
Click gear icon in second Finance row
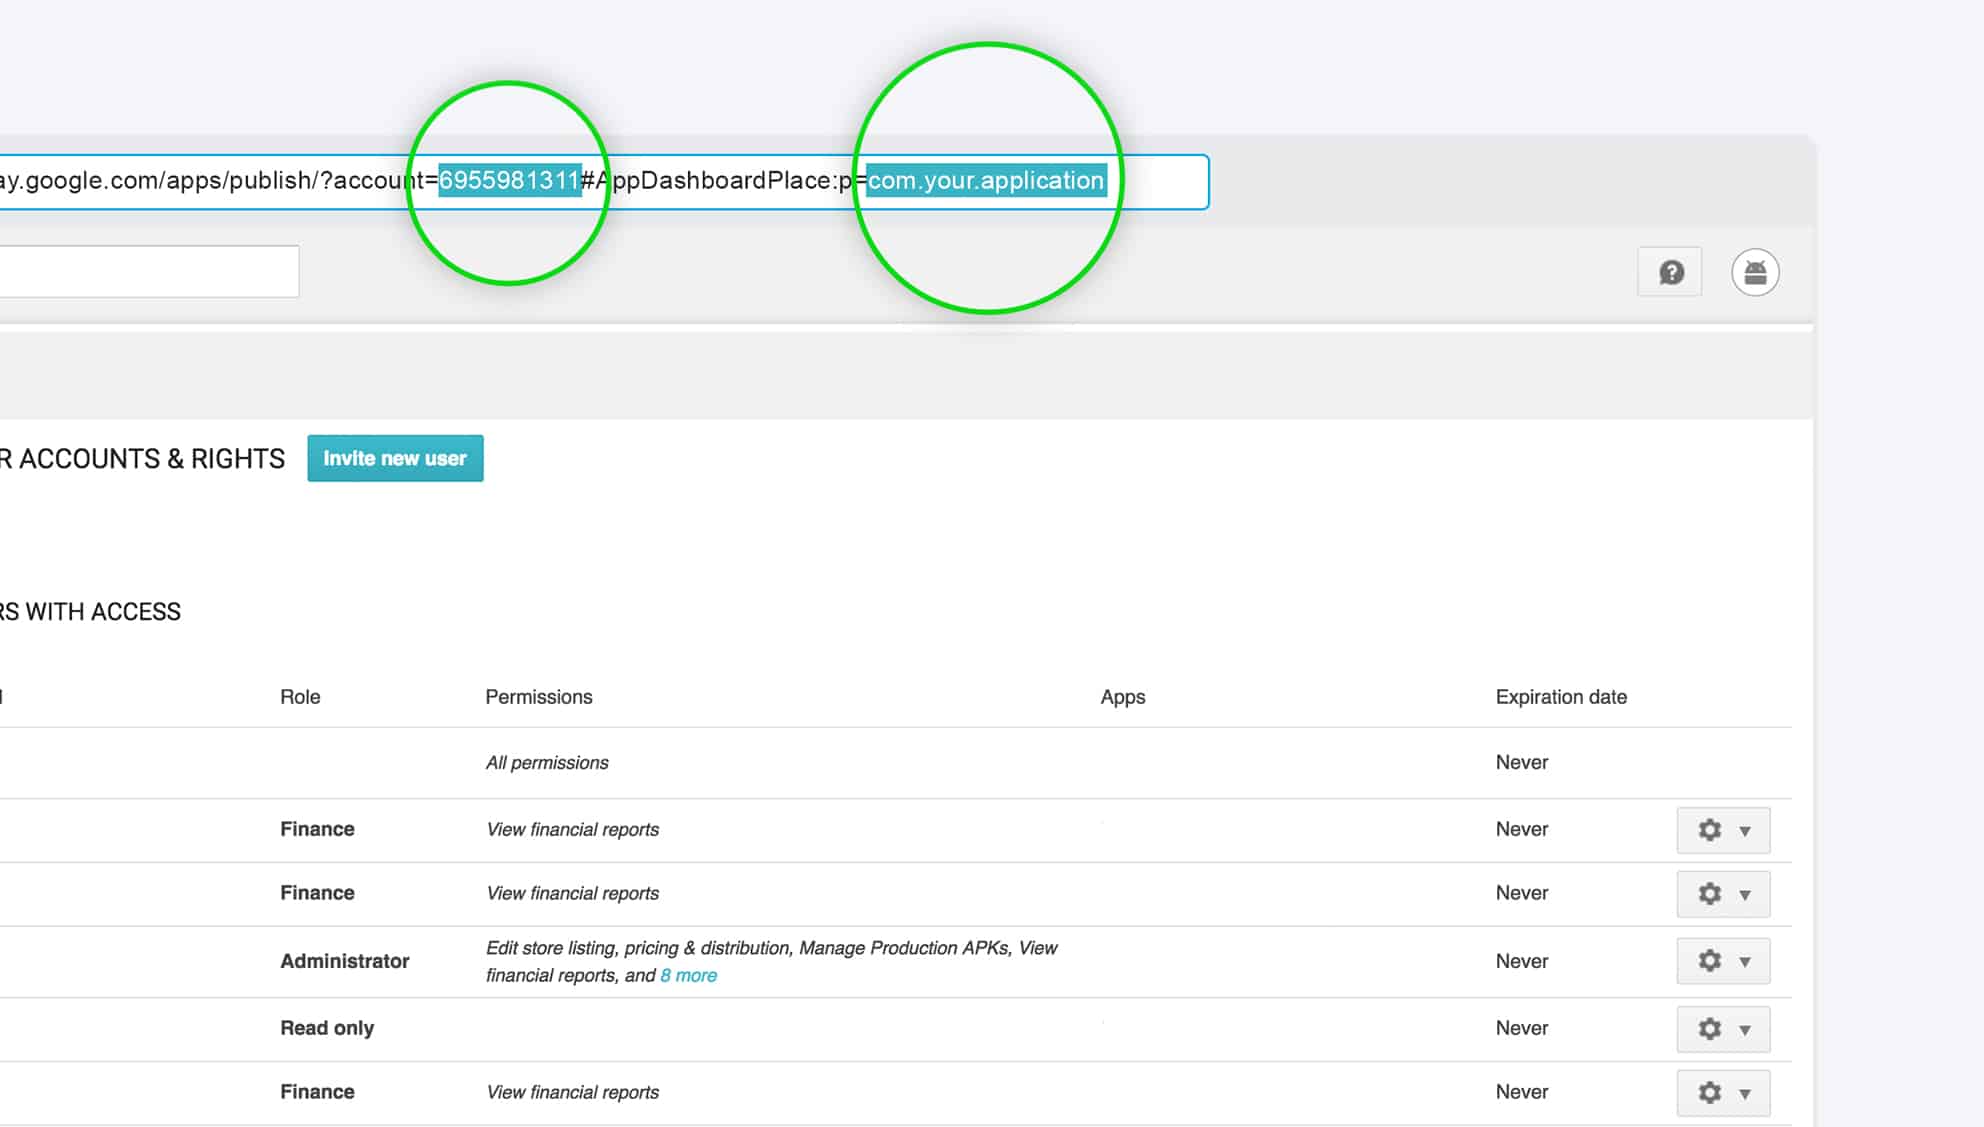tap(1710, 894)
